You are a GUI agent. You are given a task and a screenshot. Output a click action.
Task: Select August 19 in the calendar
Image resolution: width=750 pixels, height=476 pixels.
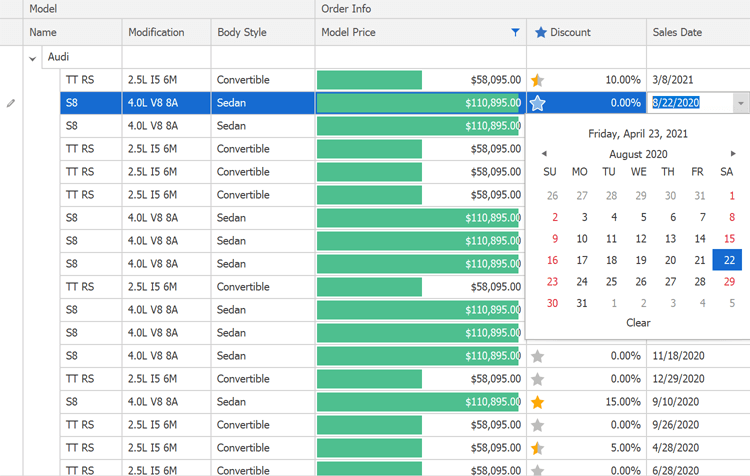[639, 260]
